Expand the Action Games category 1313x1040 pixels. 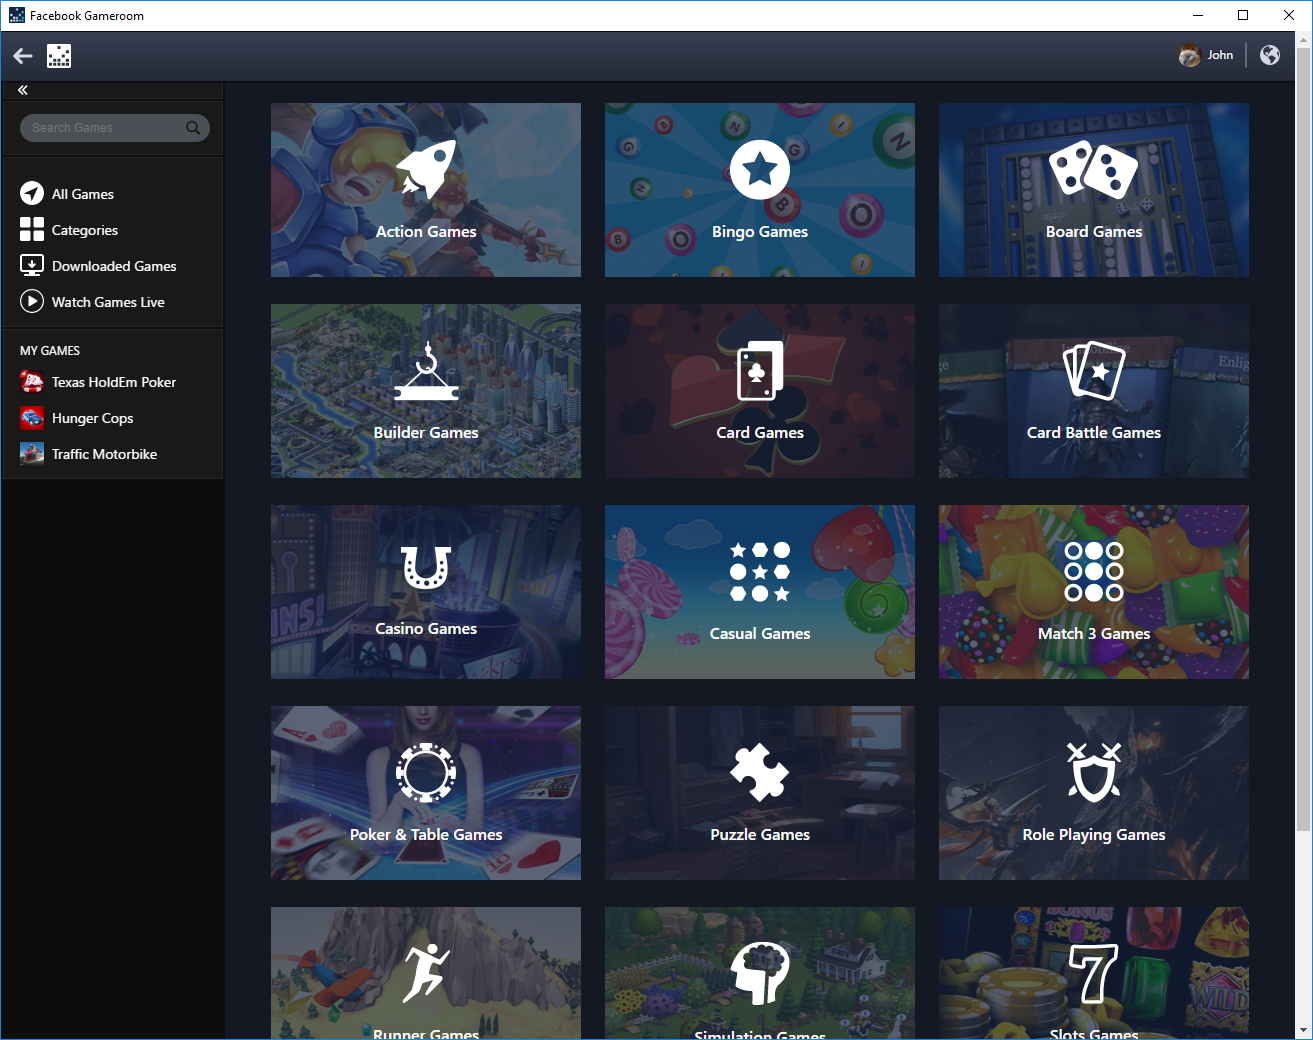[x=425, y=189]
